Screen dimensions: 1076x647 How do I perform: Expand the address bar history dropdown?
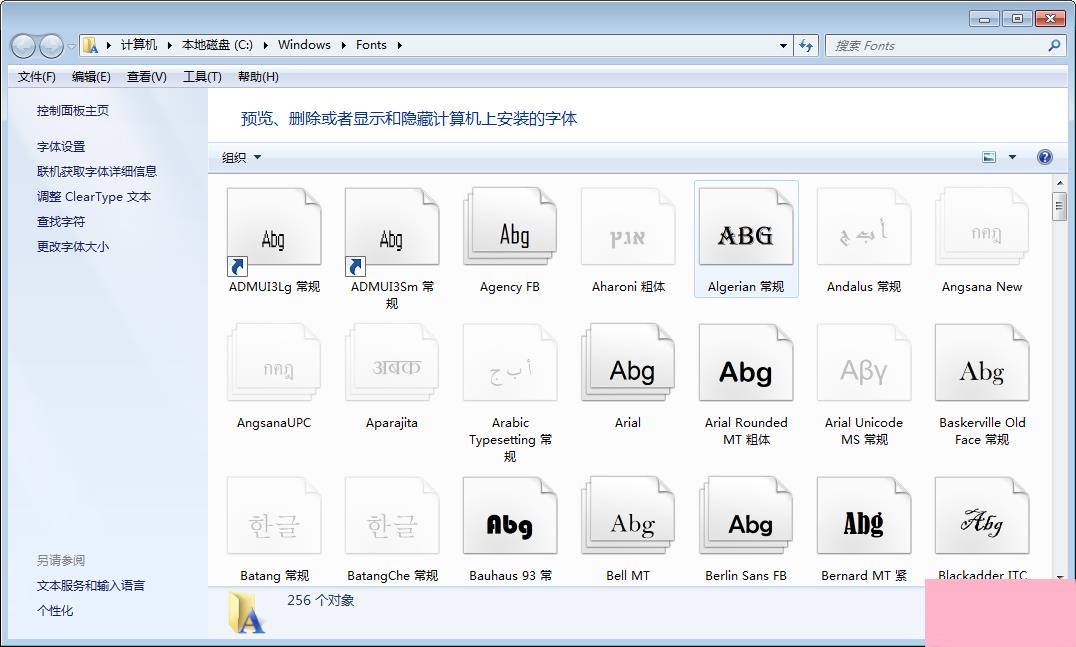click(x=783, y=46)
